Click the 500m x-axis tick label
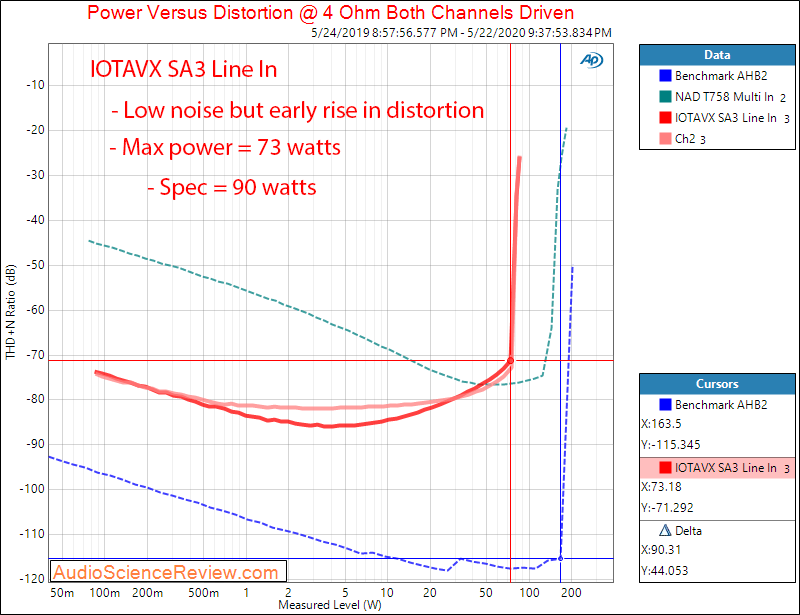Image resolution: width=800 pixels, height=615 pixels. (203, 593)
